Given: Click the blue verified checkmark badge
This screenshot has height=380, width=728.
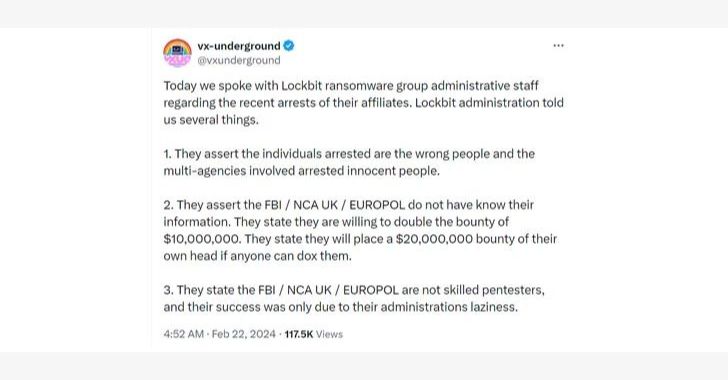Looking at the screenshot, I should pyautogui.click(x=289, y=46).
